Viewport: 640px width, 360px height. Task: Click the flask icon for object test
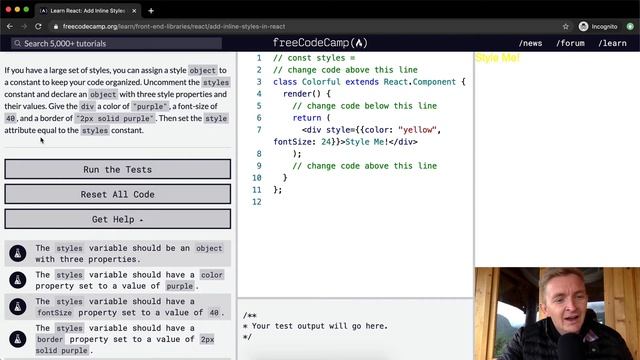tap(18, 253)
